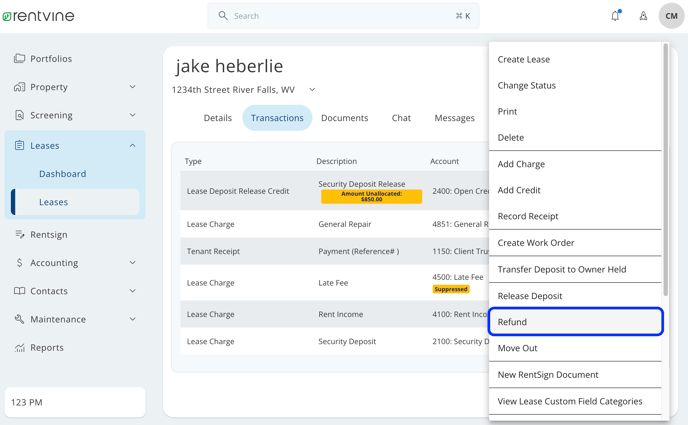
Task: Open the address dropdown chevron
Action: [x=312, y=89]
